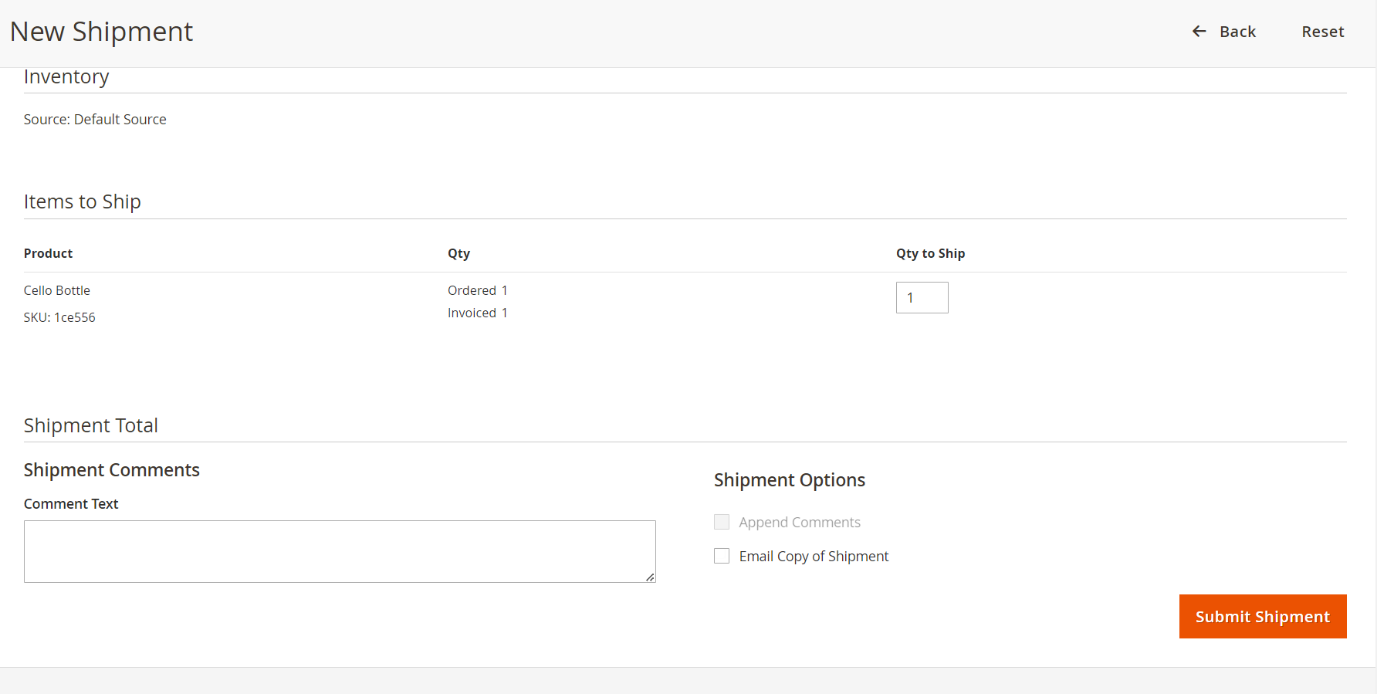Submit the shipment with the orange button
Viewport: 1377px width, 694px height.
click(1262, 616)
